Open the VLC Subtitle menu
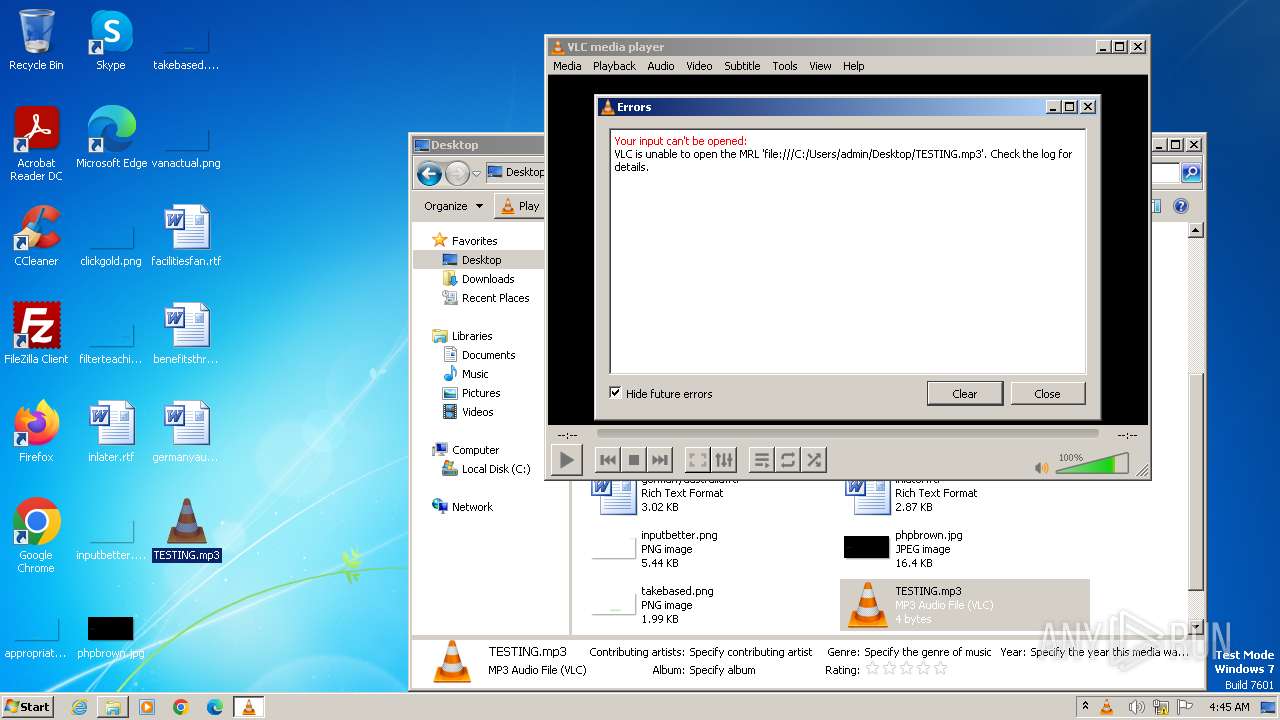The height and width of the screenshot is (720, 1280). tap(742, 66)
